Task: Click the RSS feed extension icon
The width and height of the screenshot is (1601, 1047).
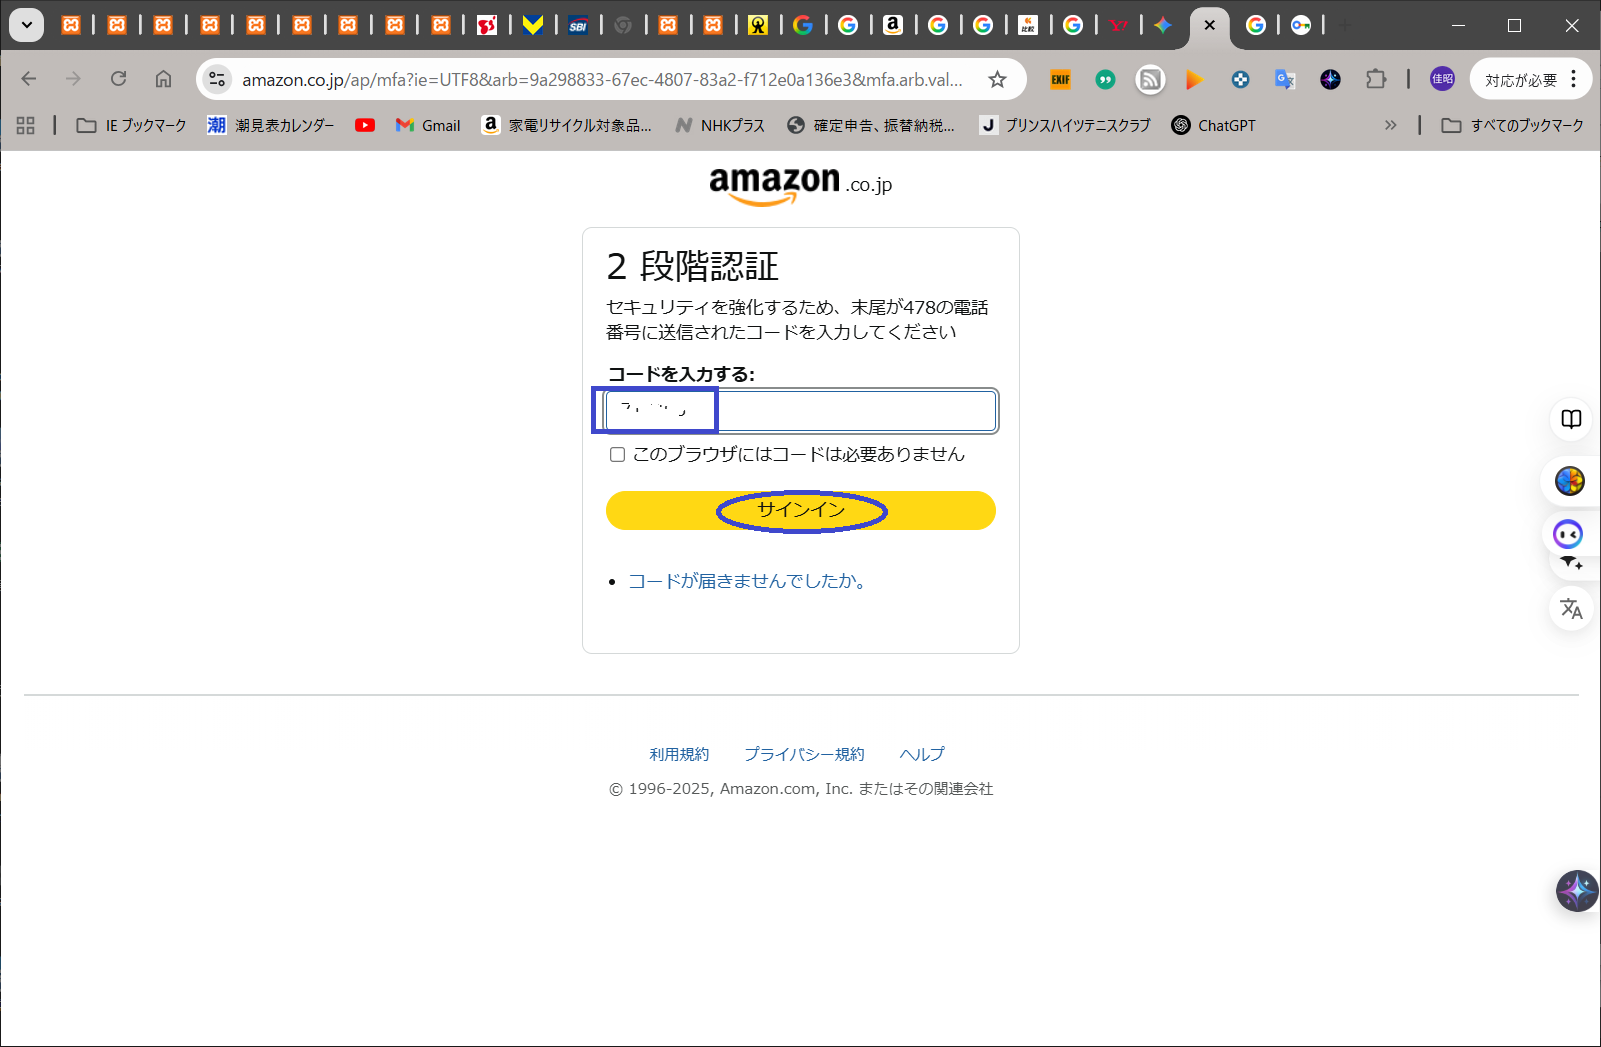Action: click(x=1150, y=79)
